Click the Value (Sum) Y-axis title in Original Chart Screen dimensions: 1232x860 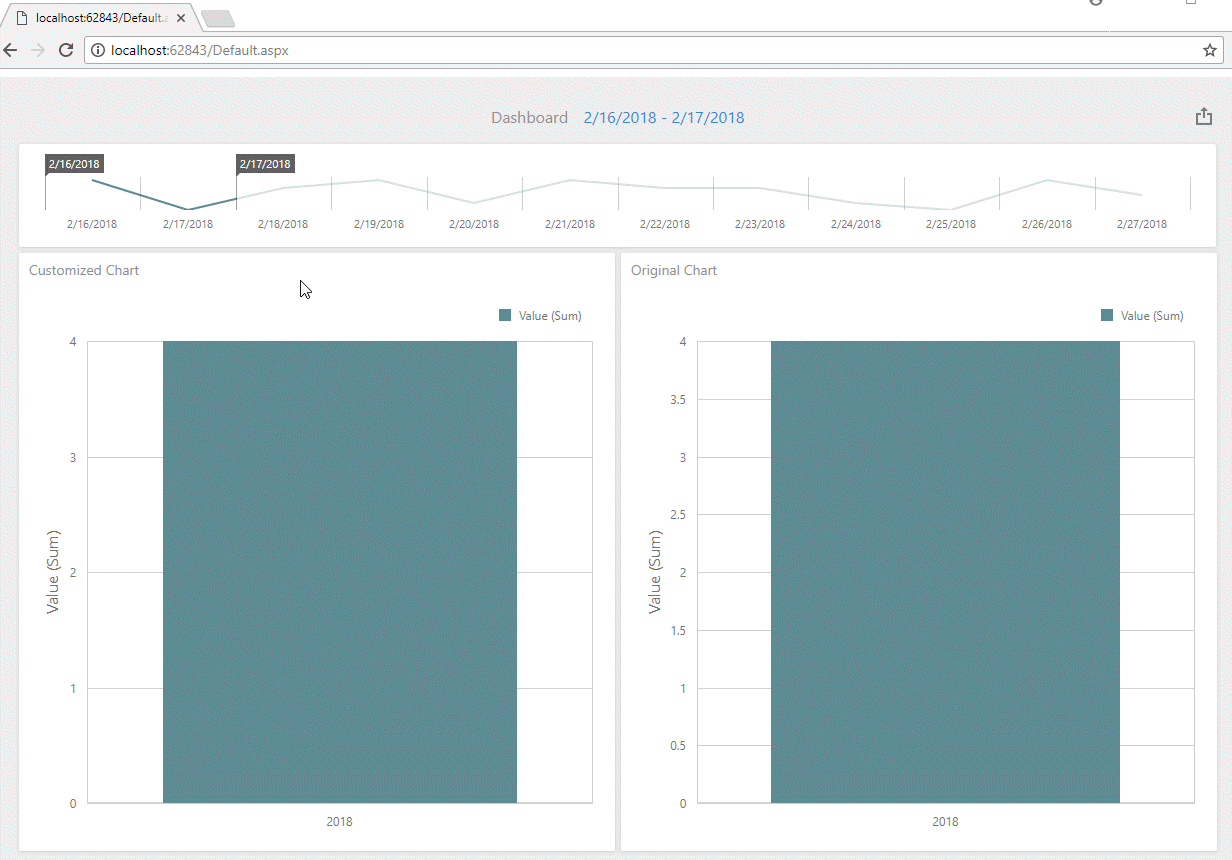[655, 571]
